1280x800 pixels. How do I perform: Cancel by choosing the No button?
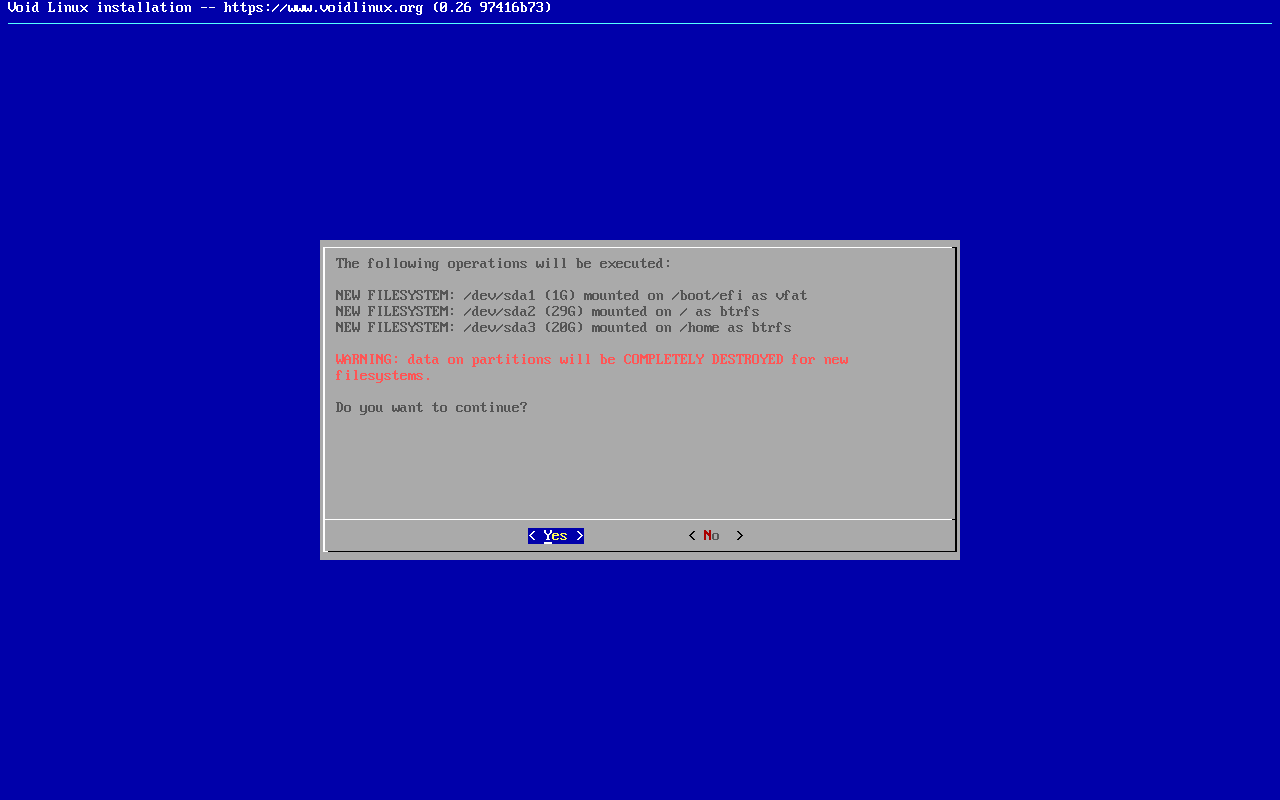(x=711, y=536)
